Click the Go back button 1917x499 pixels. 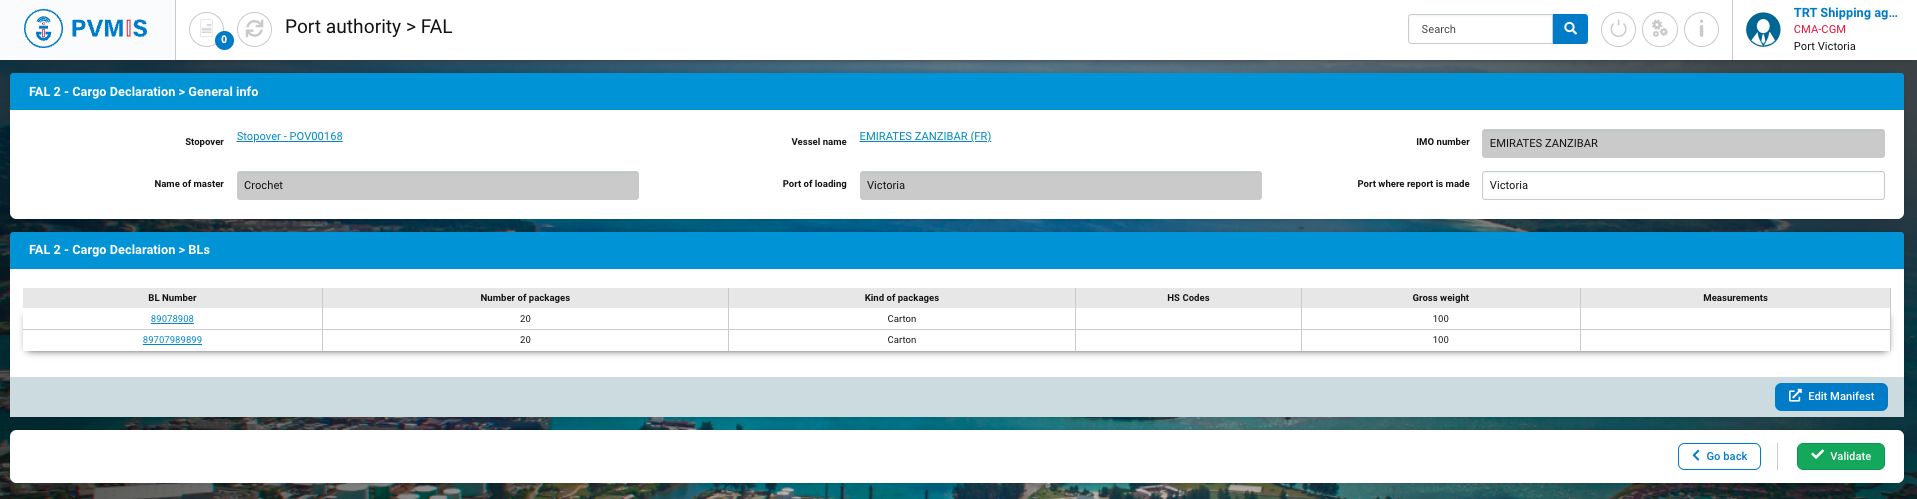pyautogui.click(x=1719, y=456)
